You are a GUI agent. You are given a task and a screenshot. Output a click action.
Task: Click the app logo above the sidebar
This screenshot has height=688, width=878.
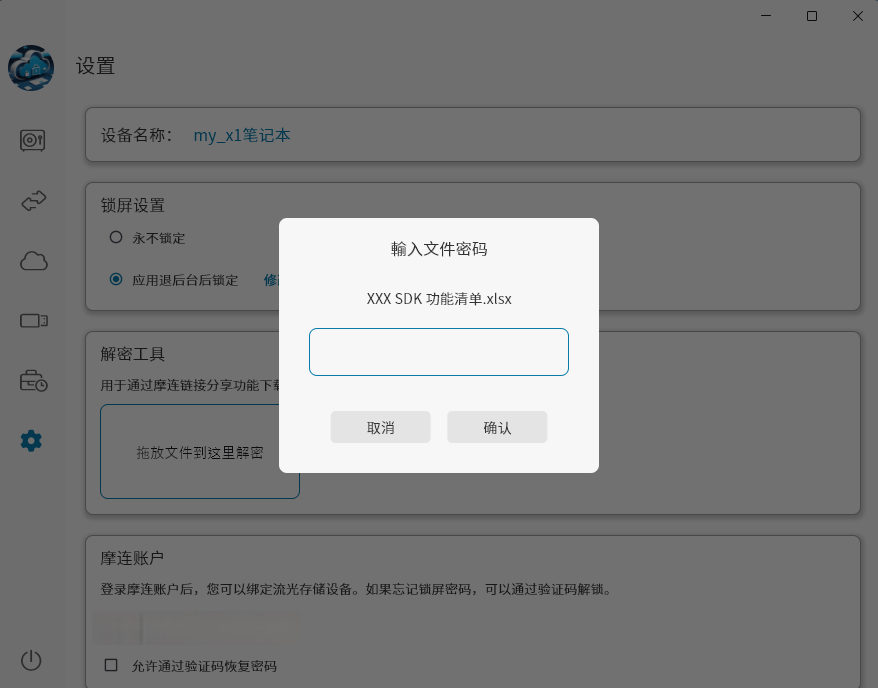[31, 68]
